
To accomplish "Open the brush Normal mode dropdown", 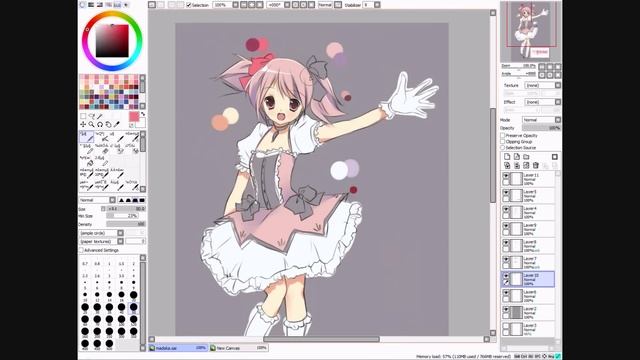I will point(112,200).
